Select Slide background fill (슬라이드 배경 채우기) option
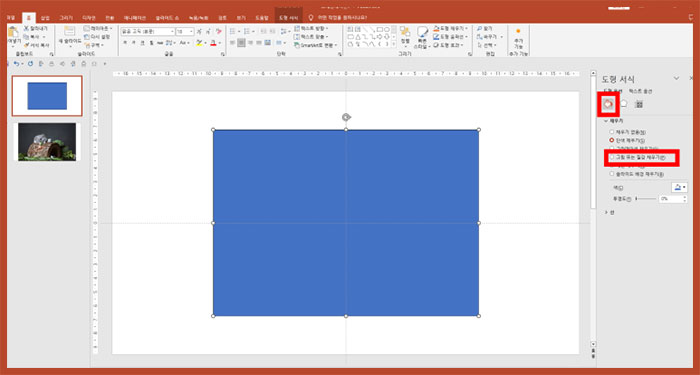700x375 pixels. [x=612, y=174]
